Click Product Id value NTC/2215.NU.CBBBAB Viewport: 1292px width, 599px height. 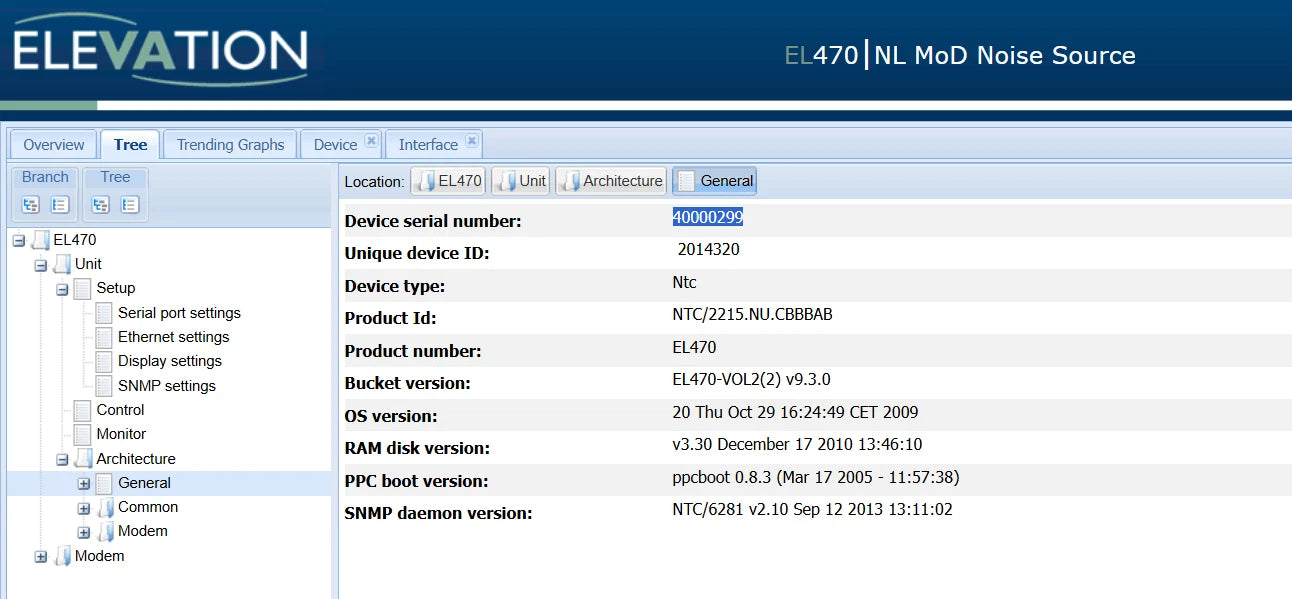tap(753, 315)
